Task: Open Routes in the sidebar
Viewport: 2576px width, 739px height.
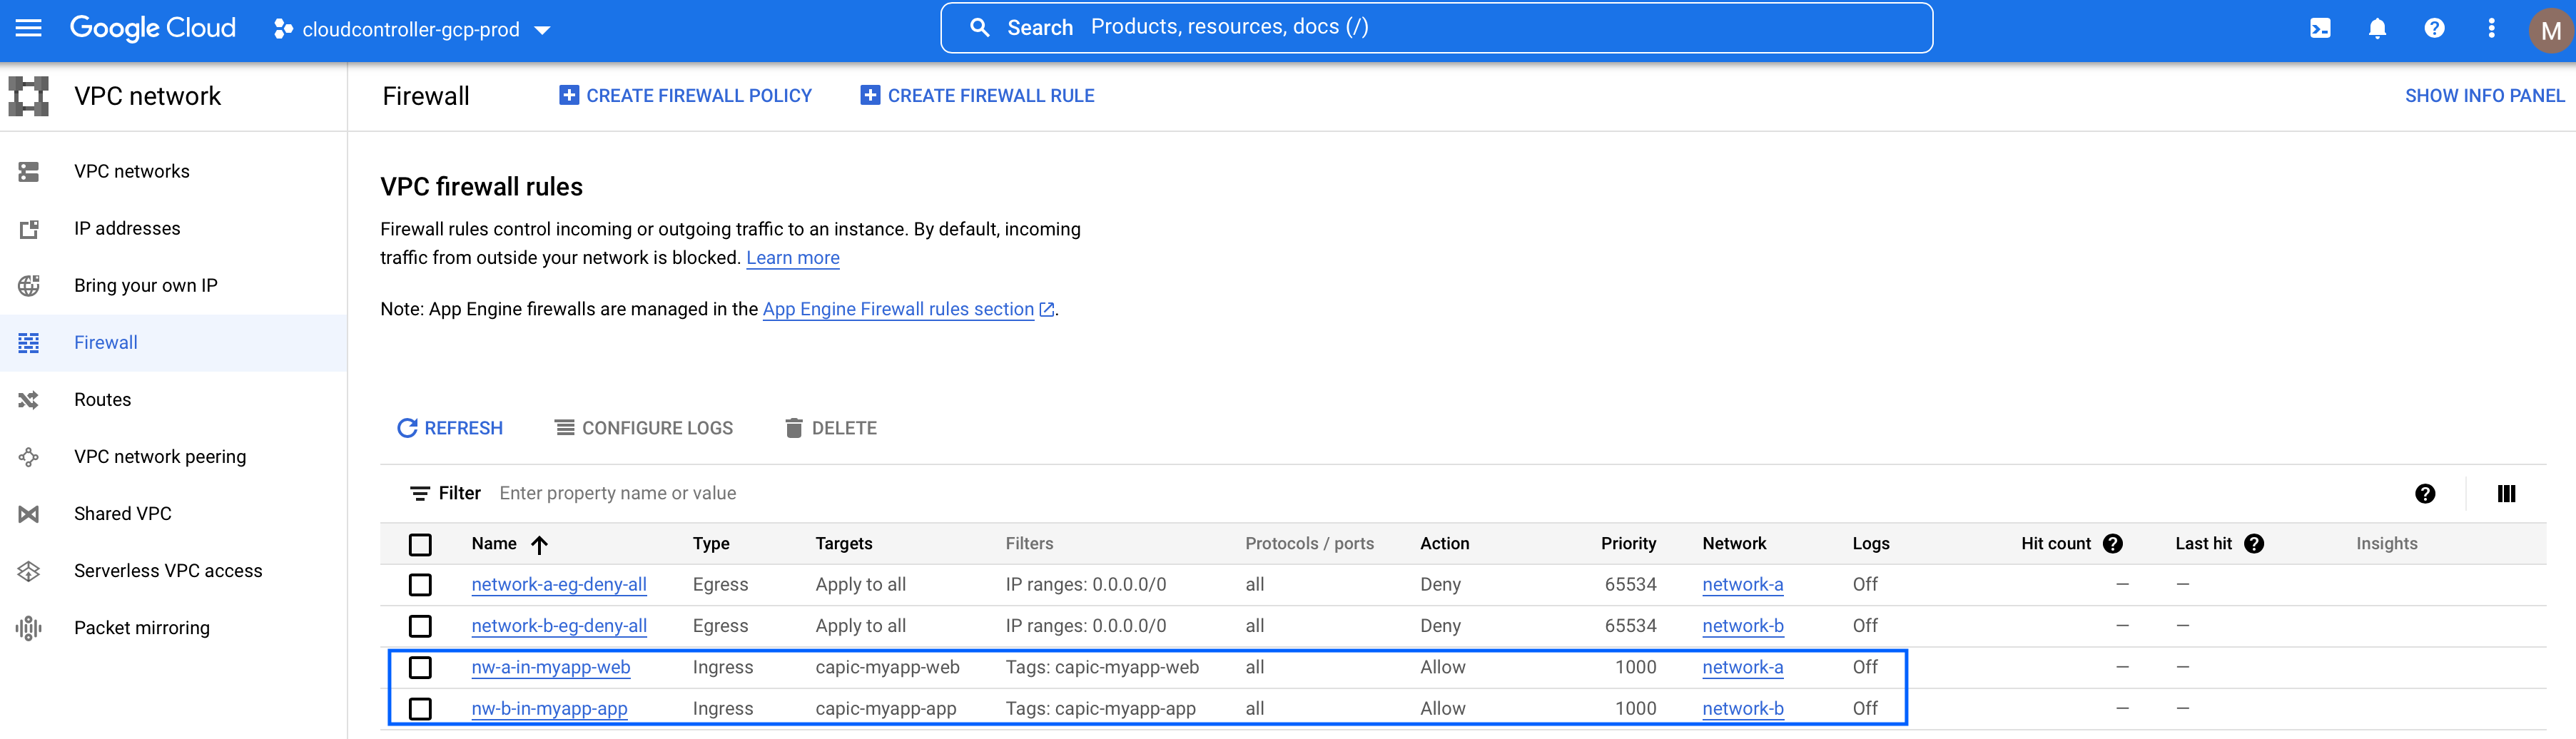Action: (x=102, y=399)
